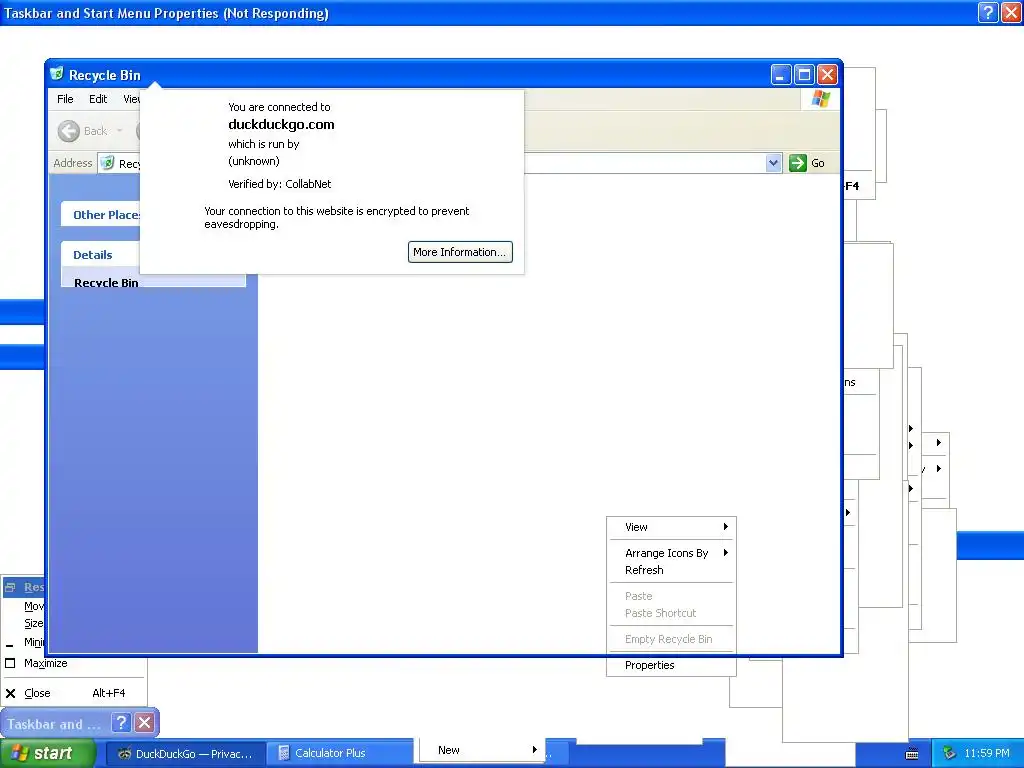Select Move in the system menu
Image resolution: width=1024 pixels, height=768 pixels.
click(24, 606)
